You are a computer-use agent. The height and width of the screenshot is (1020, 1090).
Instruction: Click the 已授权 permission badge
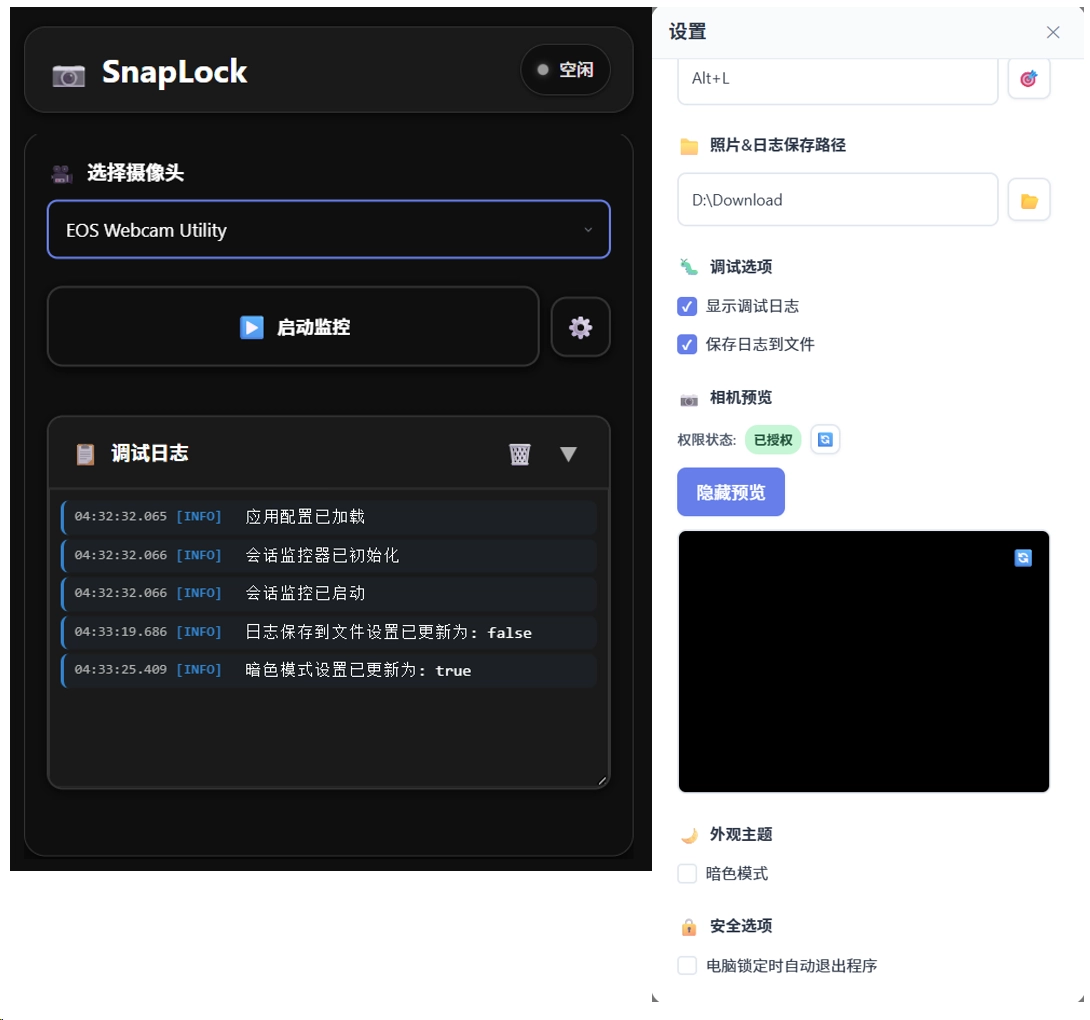773,439
